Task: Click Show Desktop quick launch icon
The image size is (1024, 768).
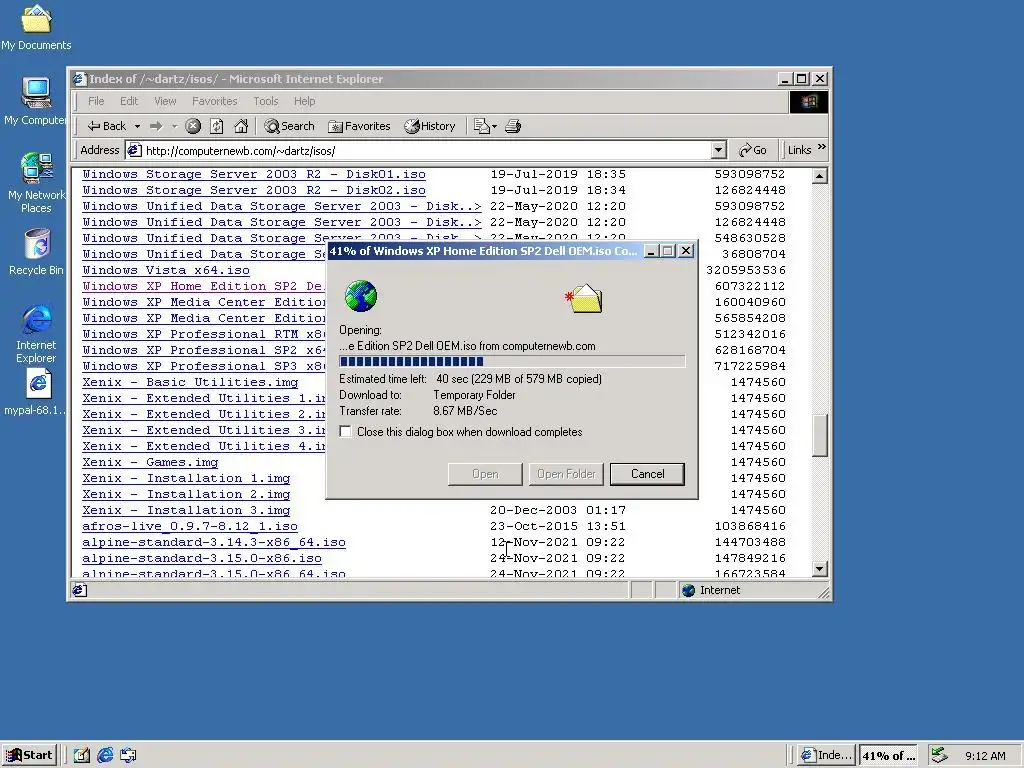Action: (82, 755)
